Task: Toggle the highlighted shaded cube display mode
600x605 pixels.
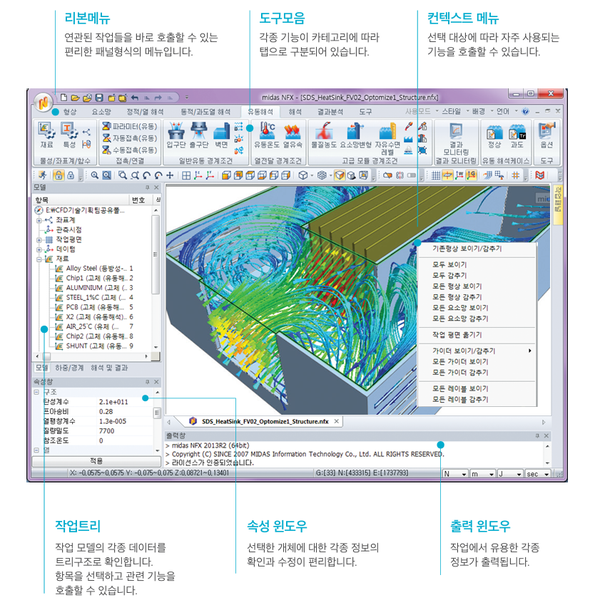Action: pyautogui.click(x=339, y=176)
